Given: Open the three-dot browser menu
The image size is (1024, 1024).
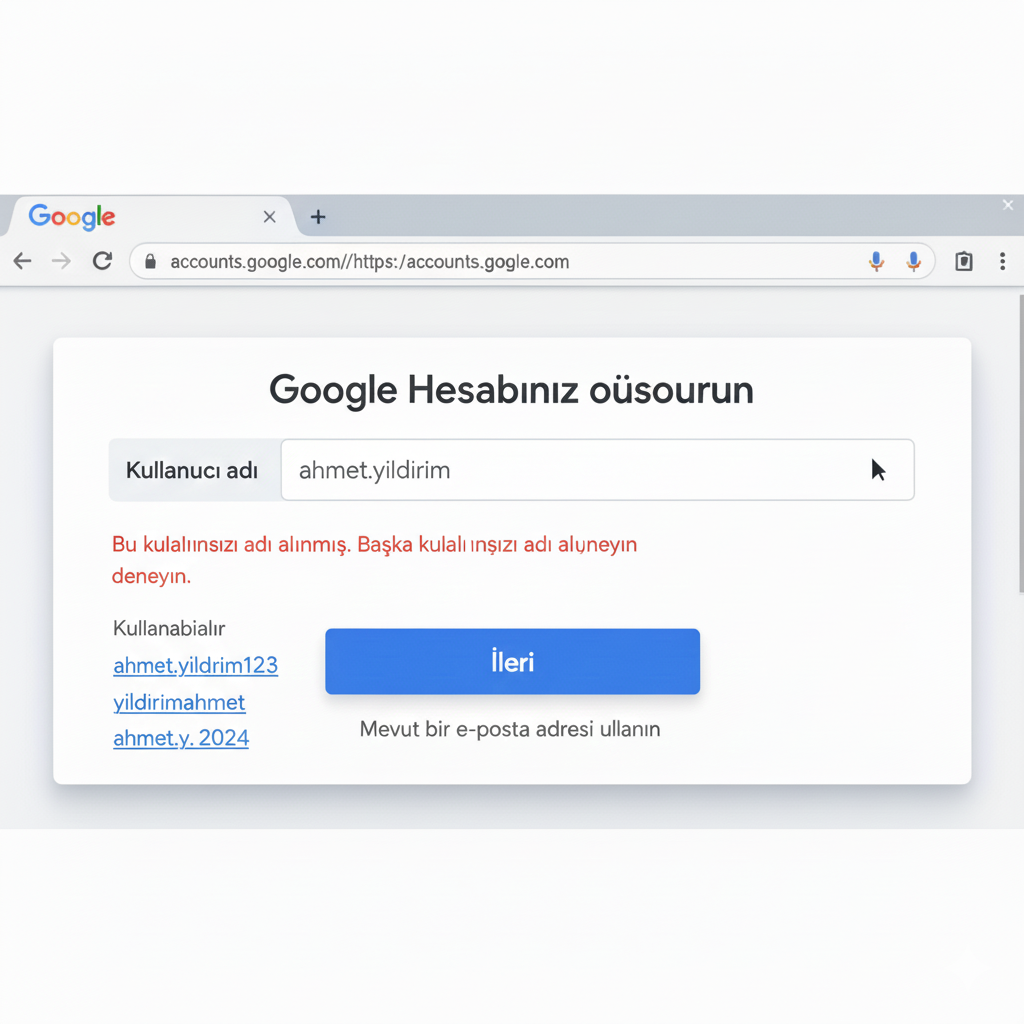Looking at the screenshot, I should click(1002, 262).
